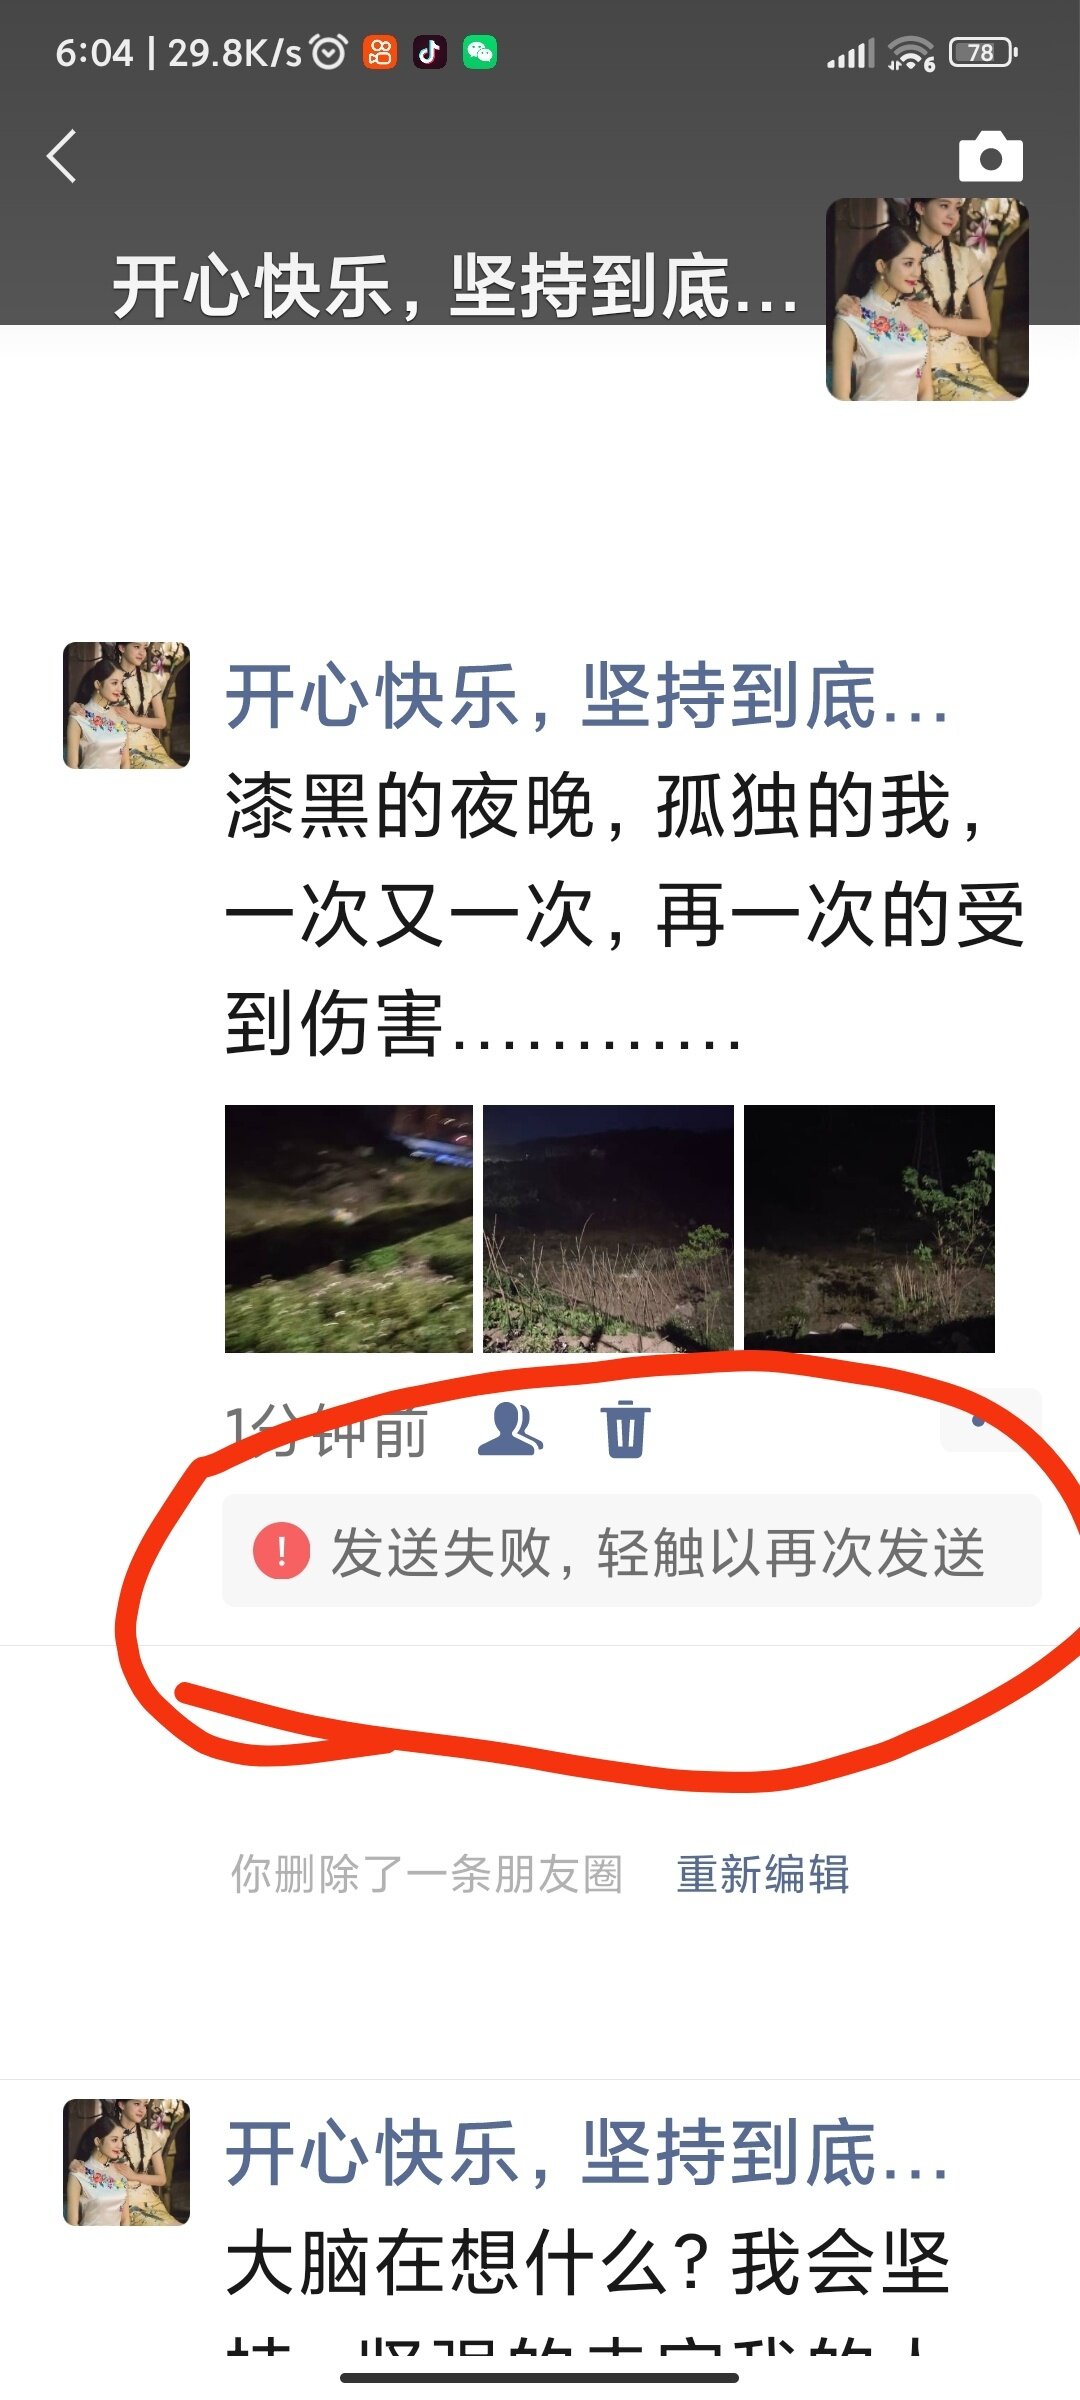
Task: Open the large profile avatar in header
Action: coord(927,299)
